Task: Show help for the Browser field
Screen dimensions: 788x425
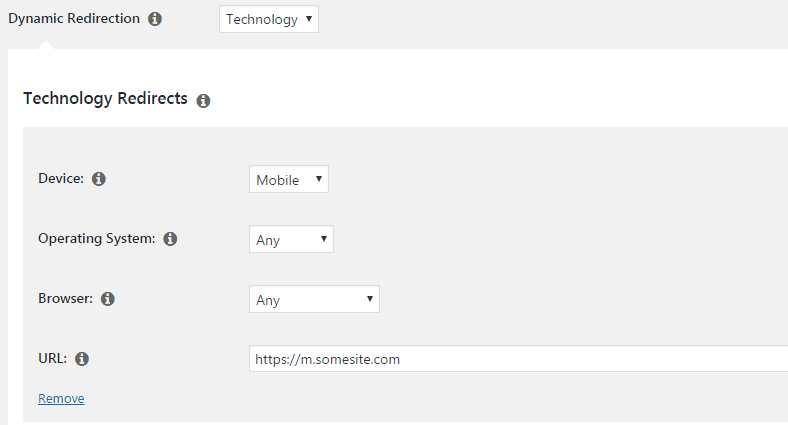Action: pyautogui.click(x=108, y=298)
